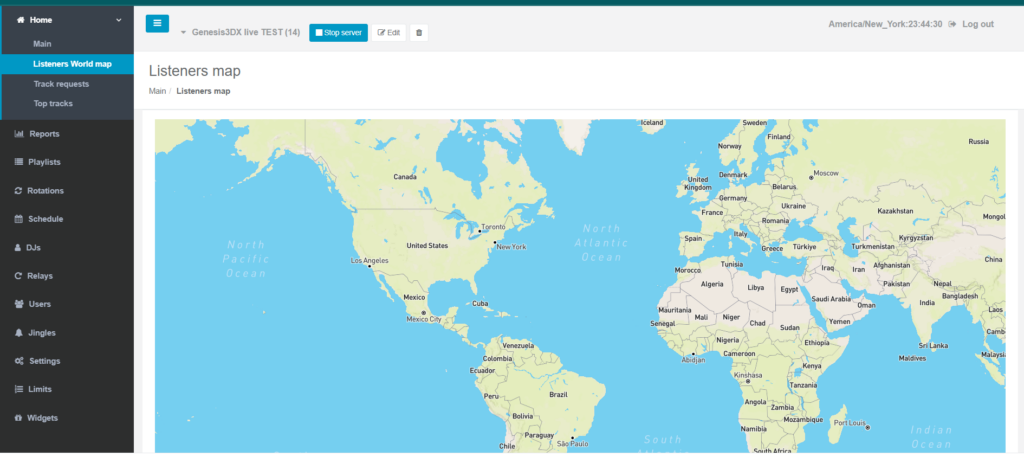1024x476 pixels.
Task: Open the Track requests submenu item
Action: pos(61,84)
